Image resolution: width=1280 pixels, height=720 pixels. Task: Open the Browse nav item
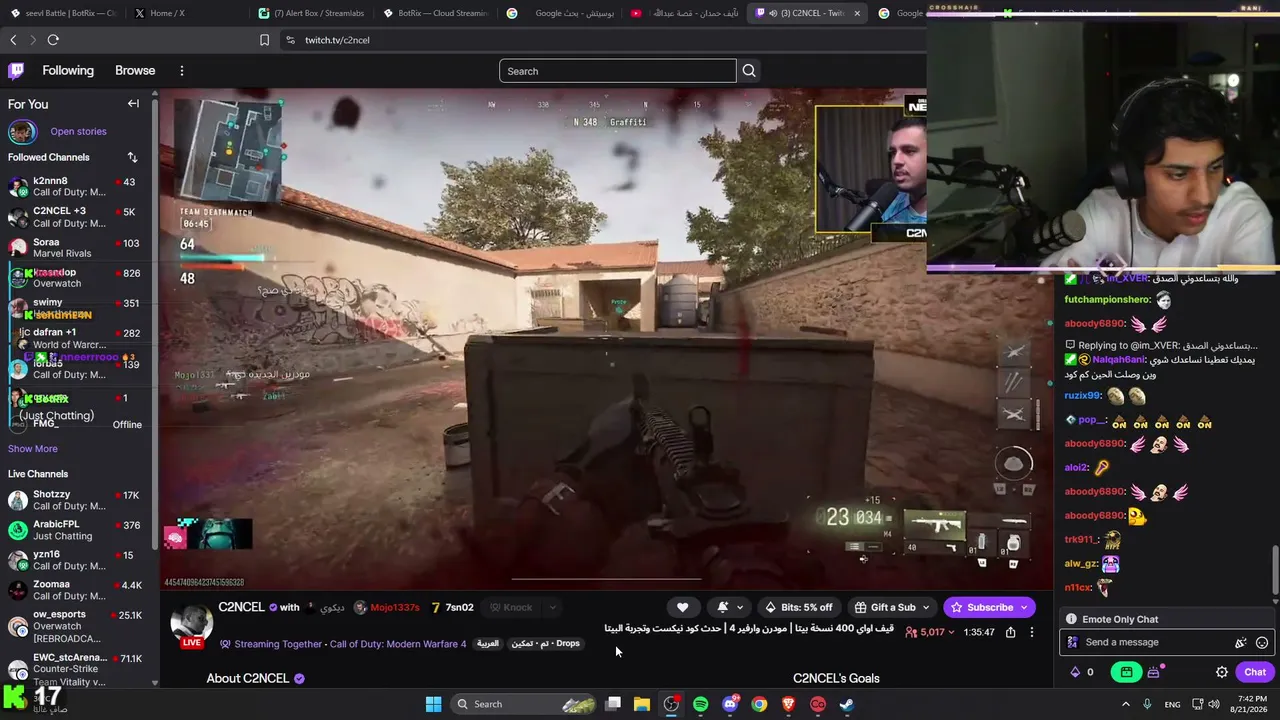tap(135, 71)
